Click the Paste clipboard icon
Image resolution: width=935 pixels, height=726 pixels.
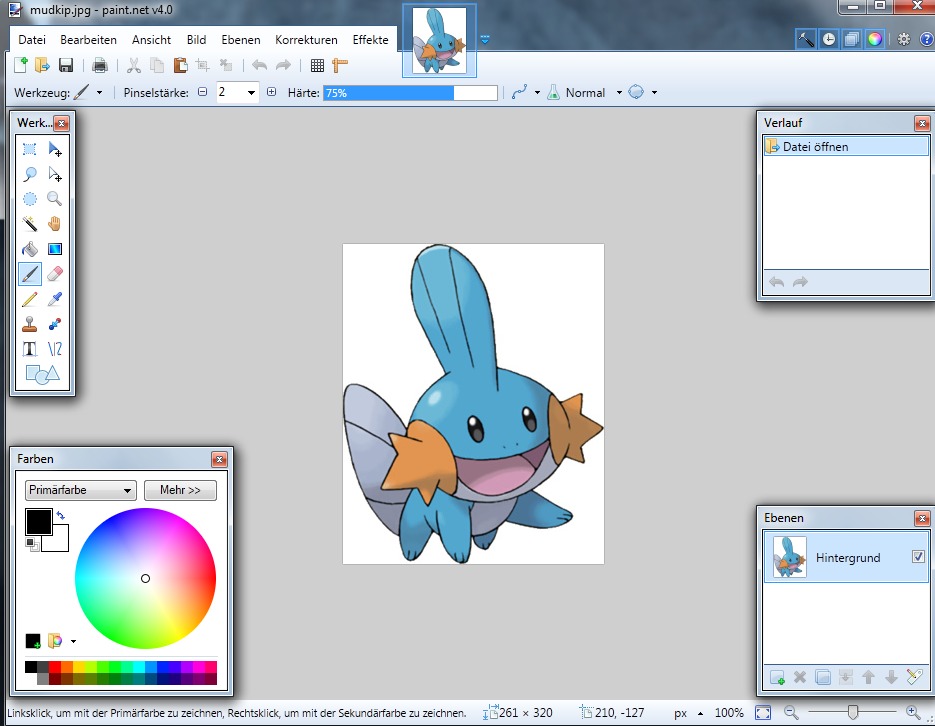coord(180,65)
